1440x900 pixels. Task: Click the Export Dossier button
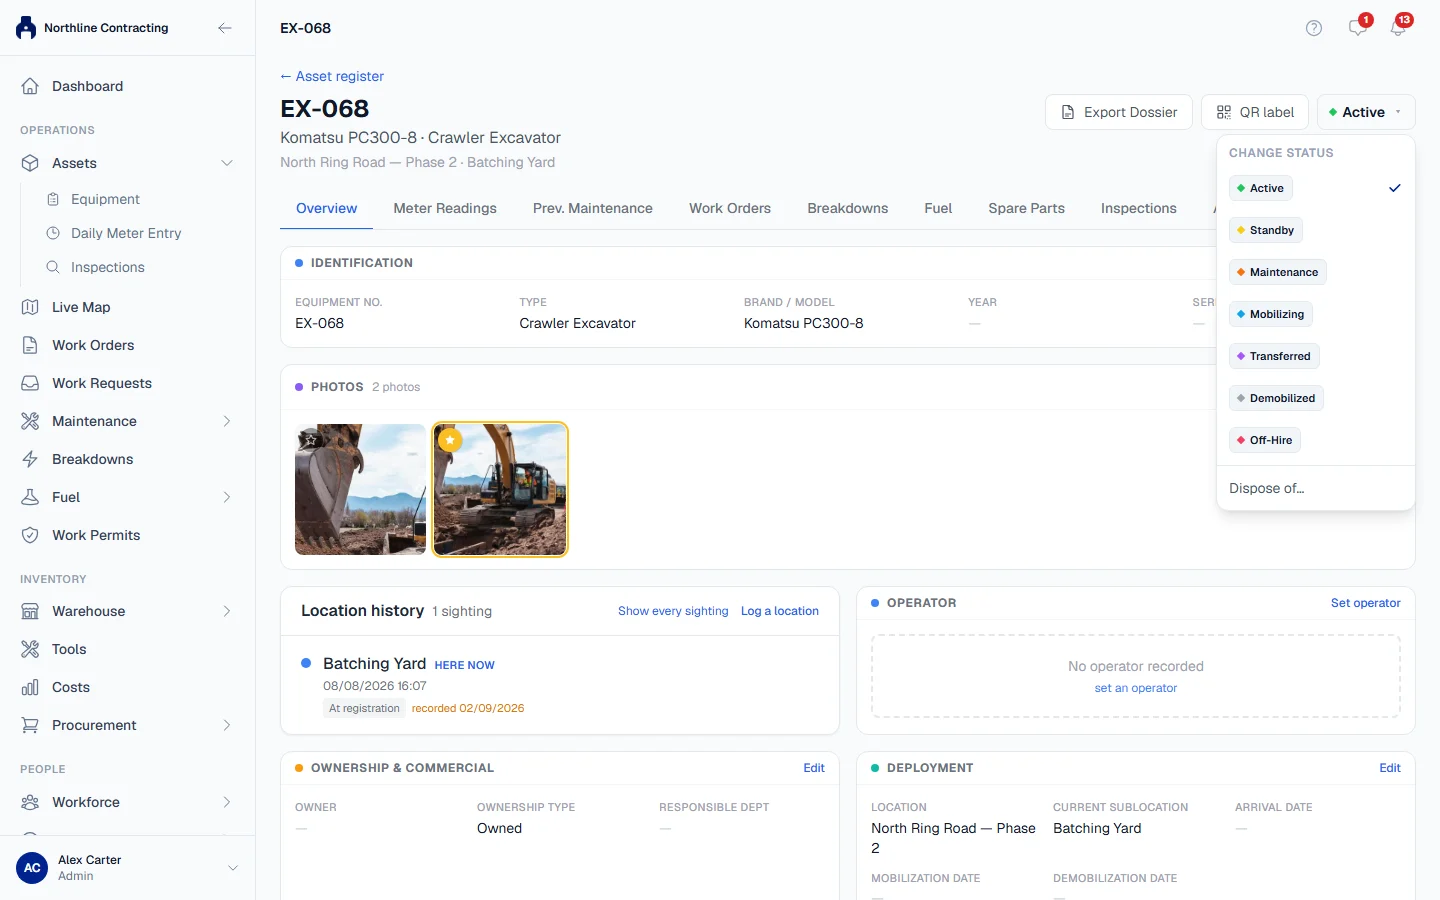1119,112
